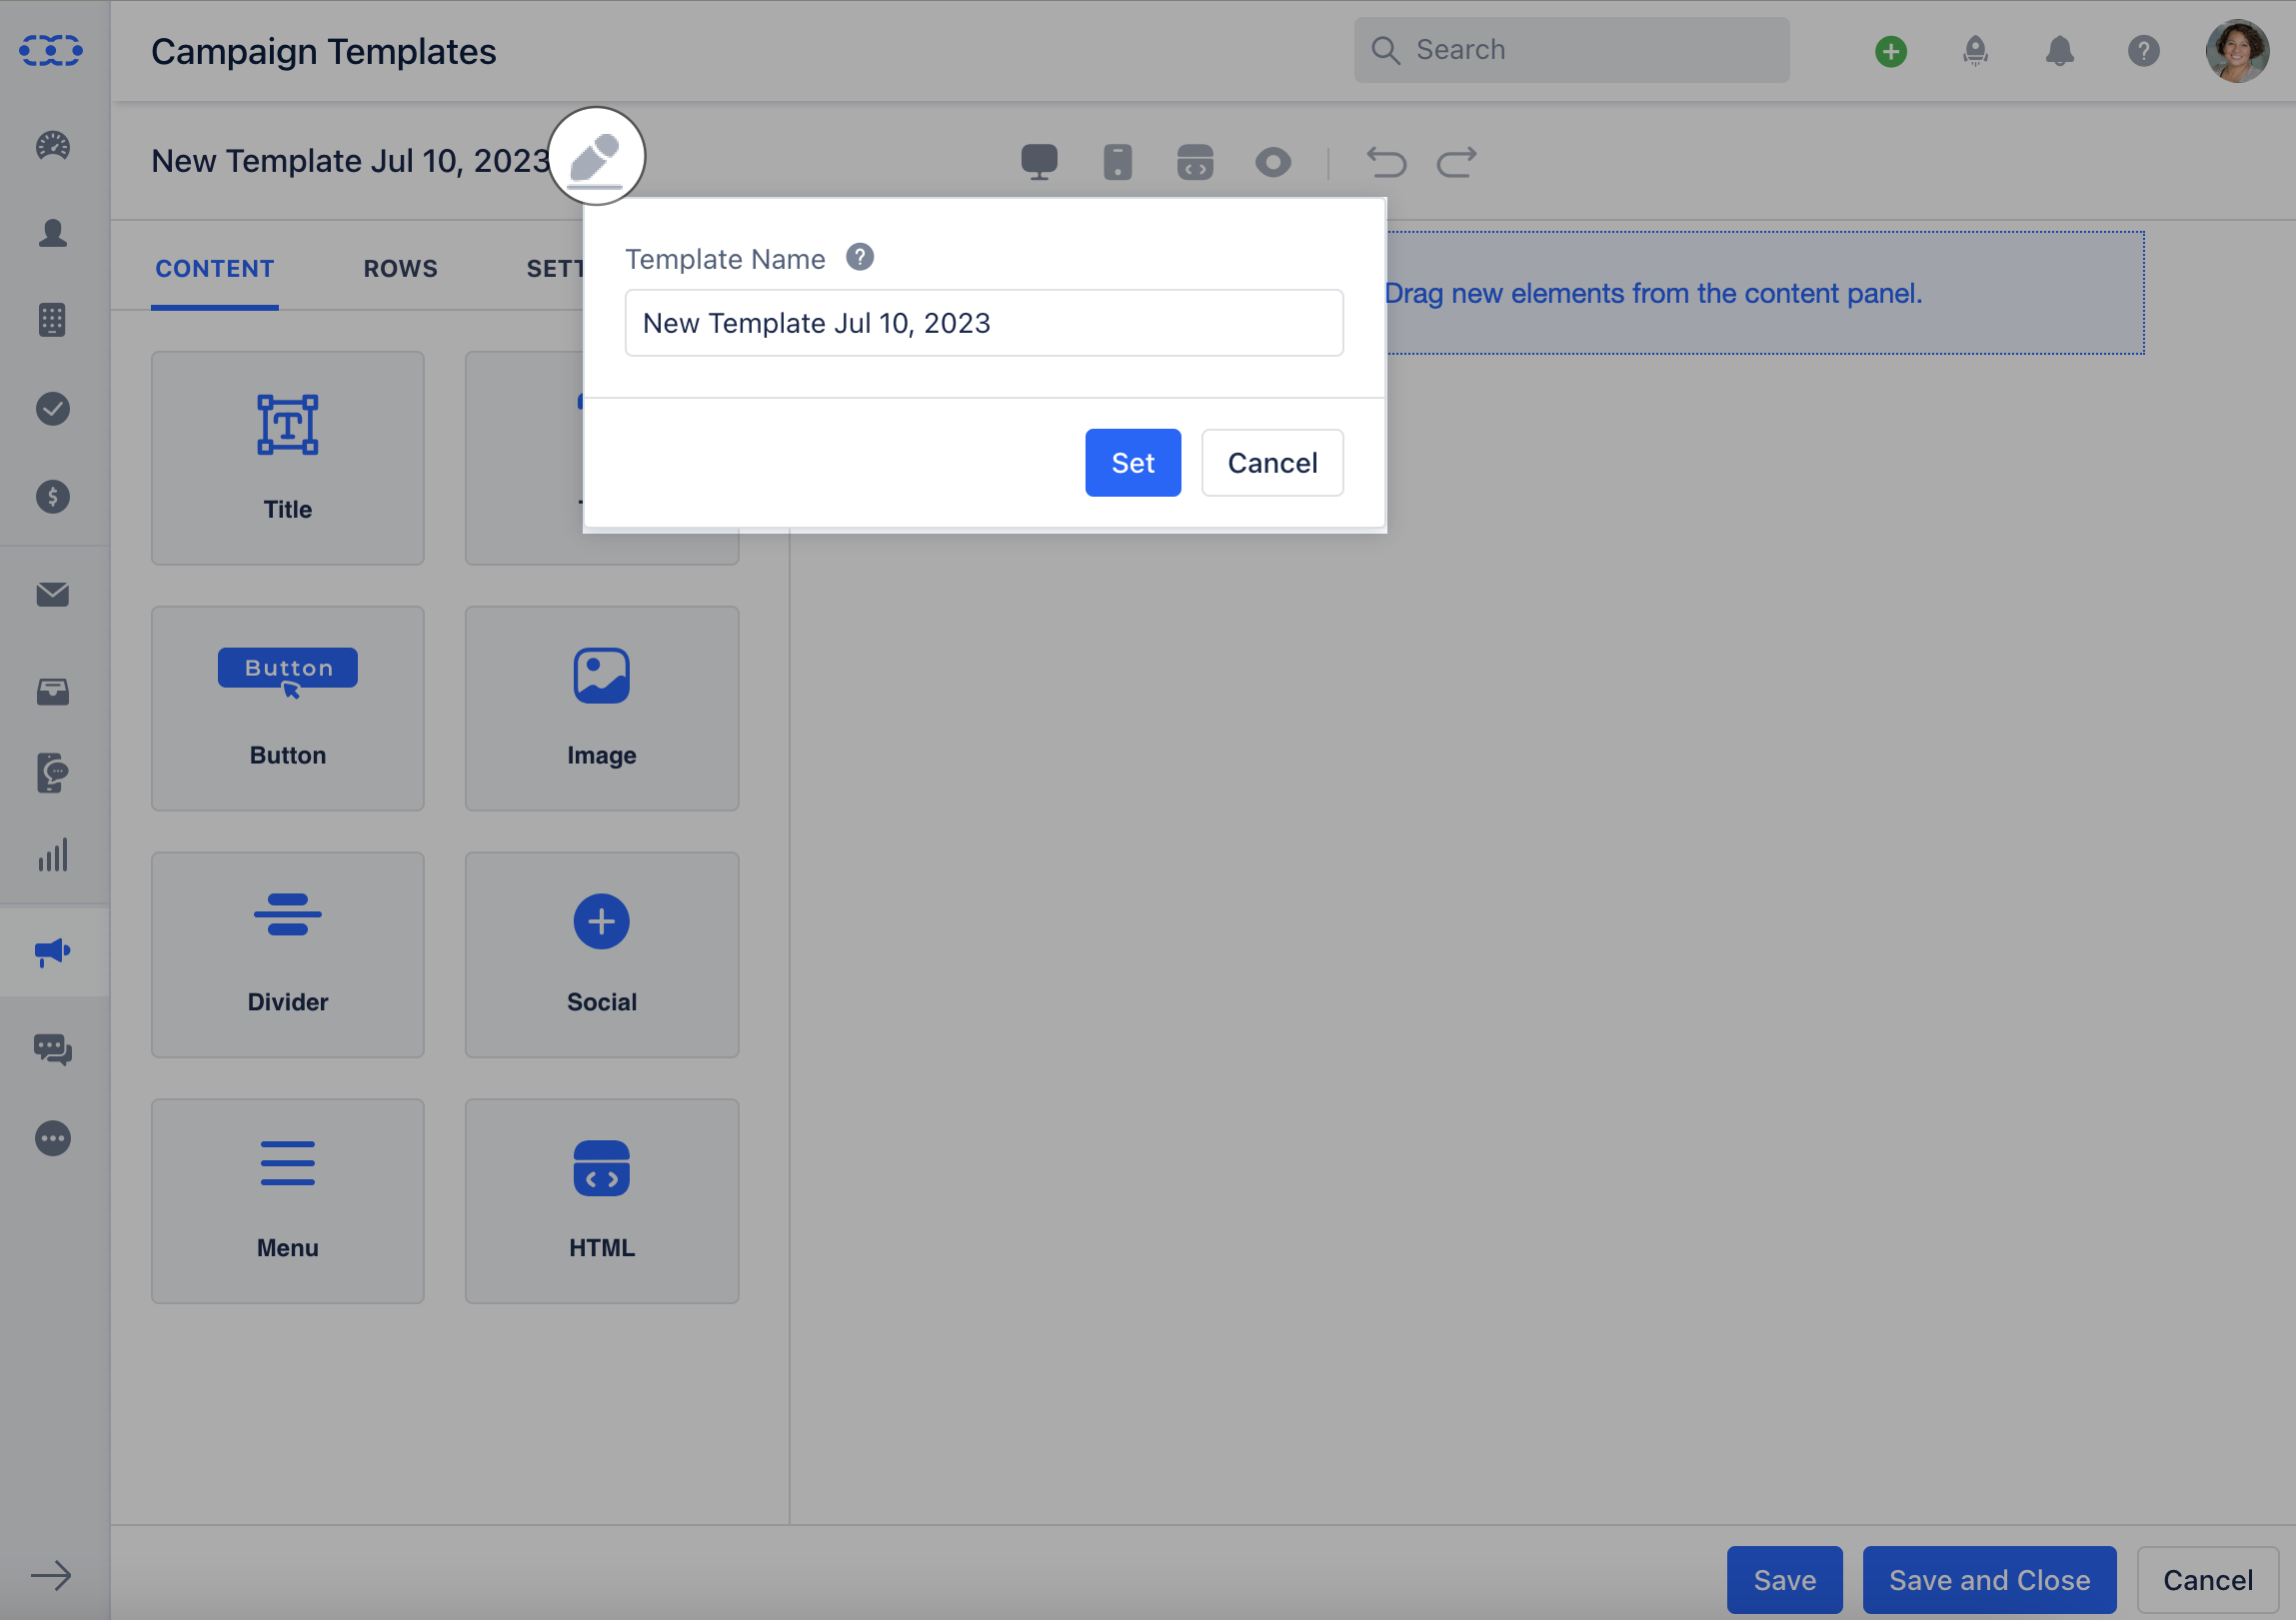2296x1620 pixels.
Task: Click the Set button
Action: click(1132, 463)
